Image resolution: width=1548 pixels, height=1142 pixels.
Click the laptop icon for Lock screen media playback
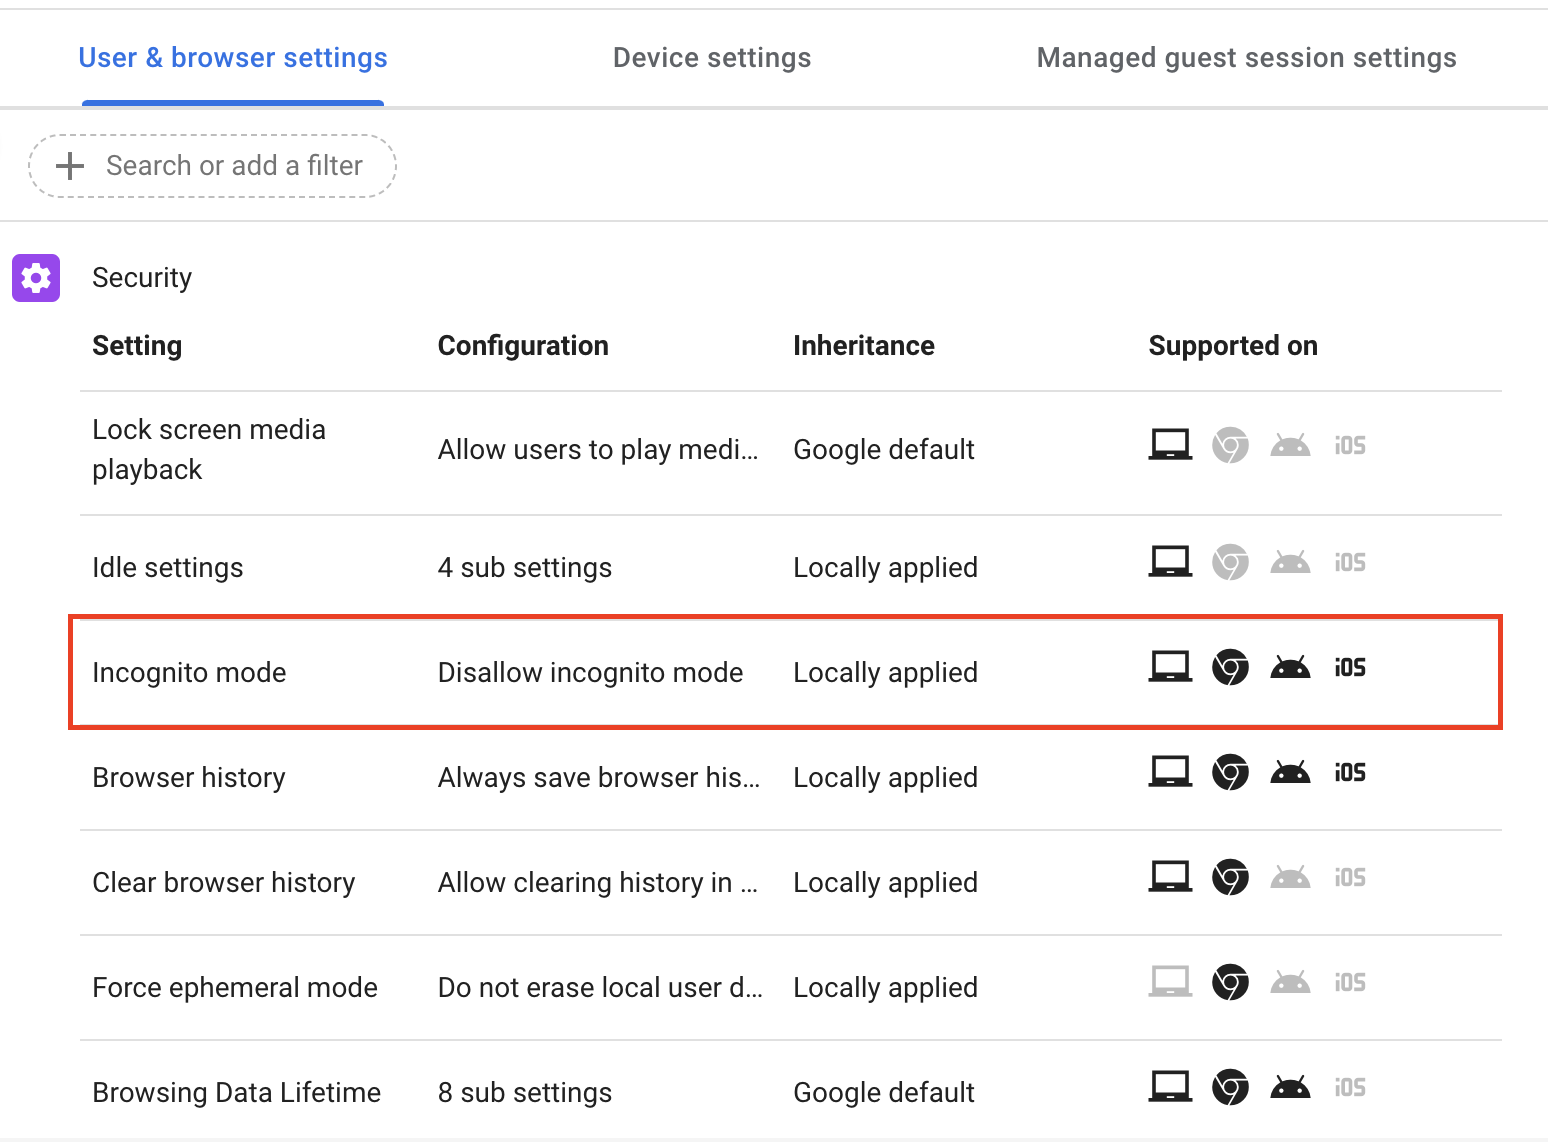(1169, 443)
